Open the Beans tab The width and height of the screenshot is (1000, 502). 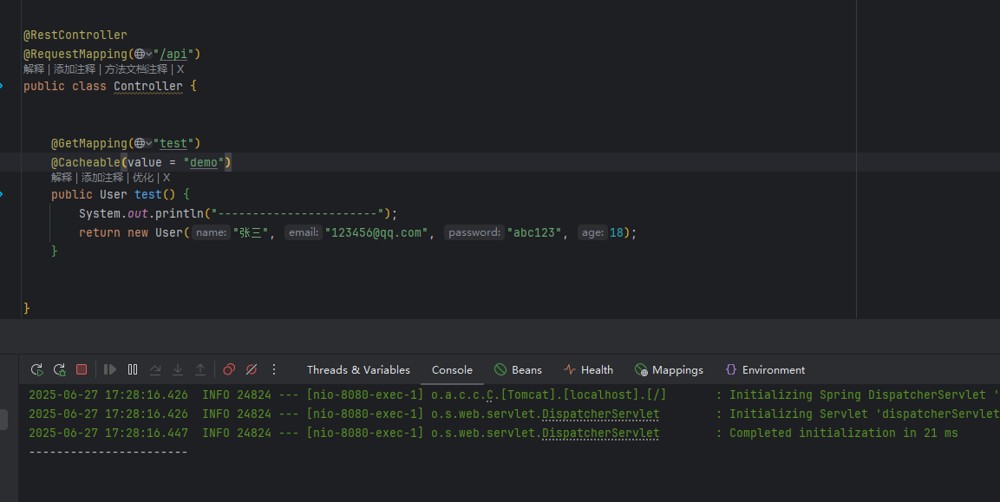(x=518, y=370)
